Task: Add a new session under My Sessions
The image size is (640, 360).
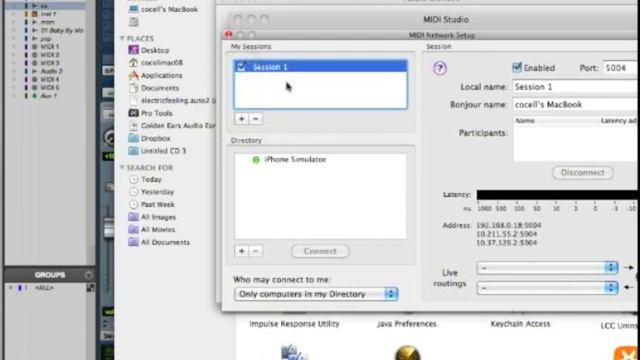Action: pos(241,119)
